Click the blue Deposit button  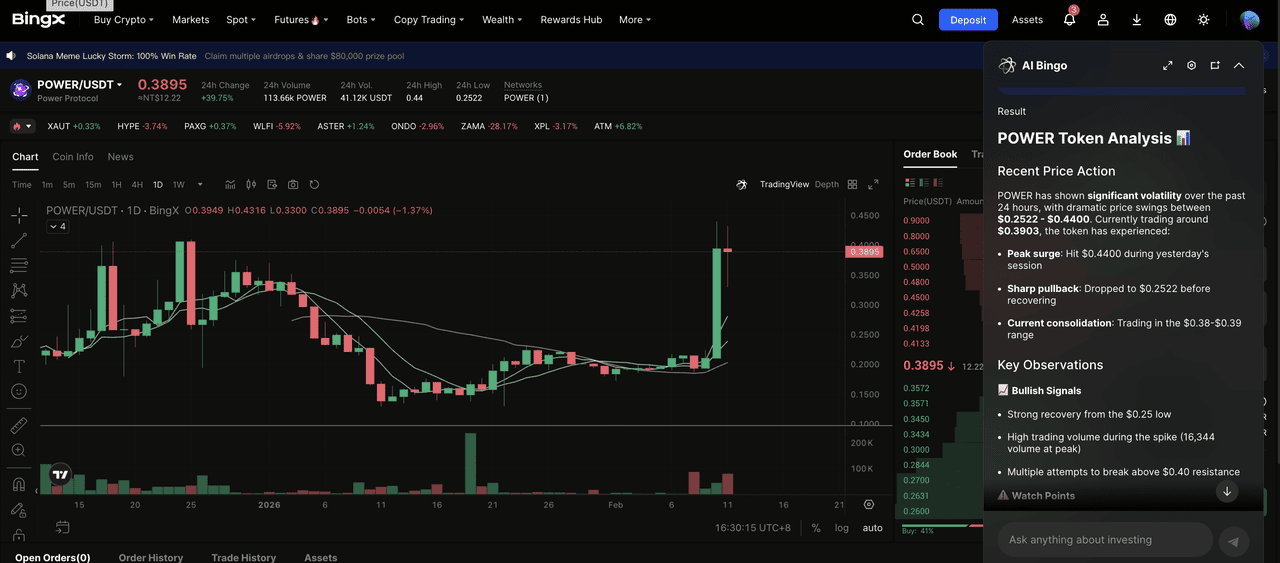click(x=967, y=20)
